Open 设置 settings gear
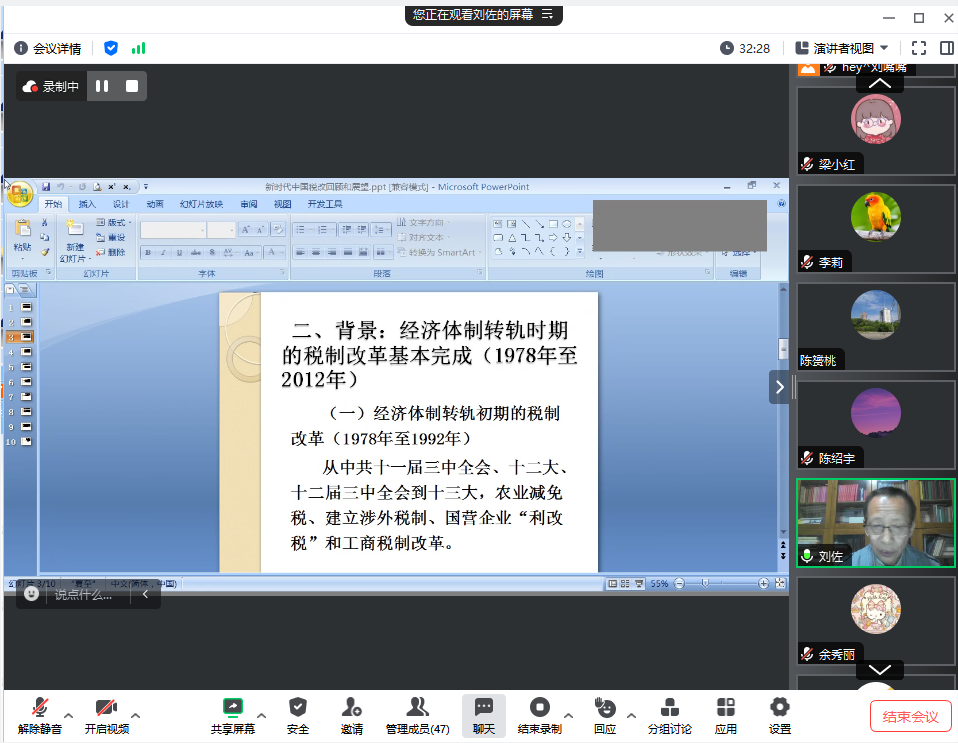Image resolution: width=958 pixels, height=743 pixels. click(780, 715)
